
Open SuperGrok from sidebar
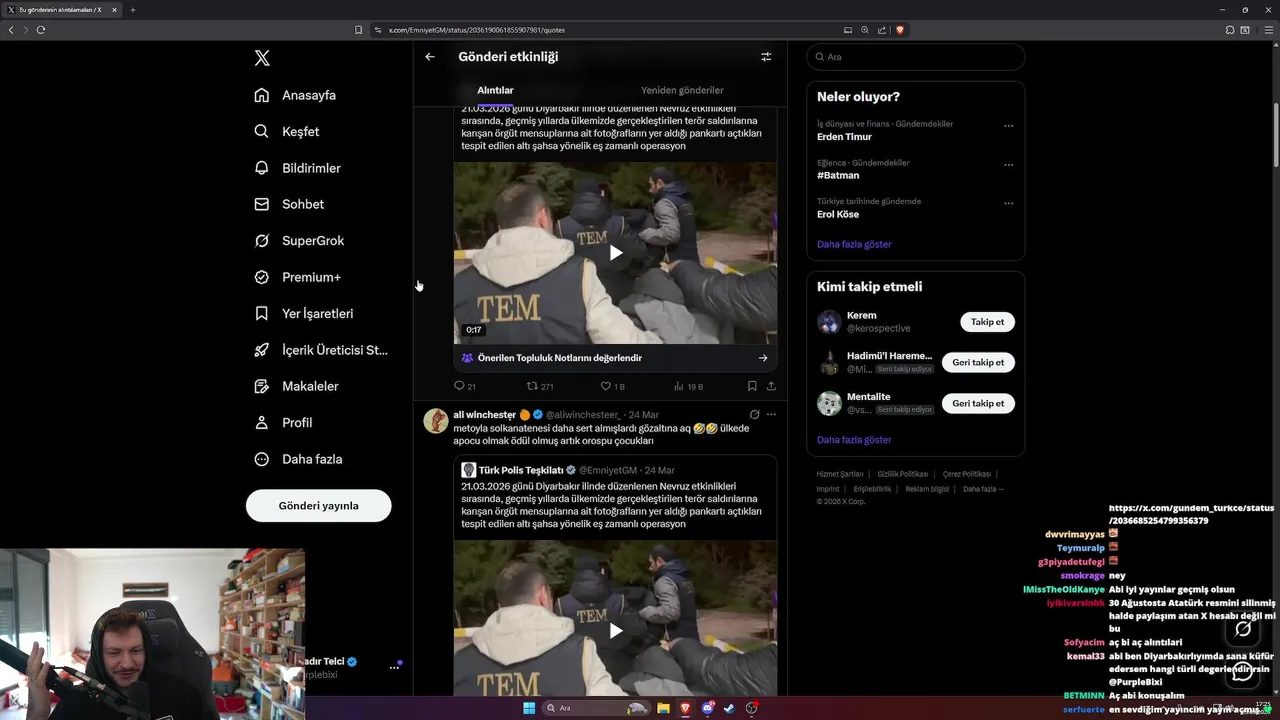tap(299, 240)
